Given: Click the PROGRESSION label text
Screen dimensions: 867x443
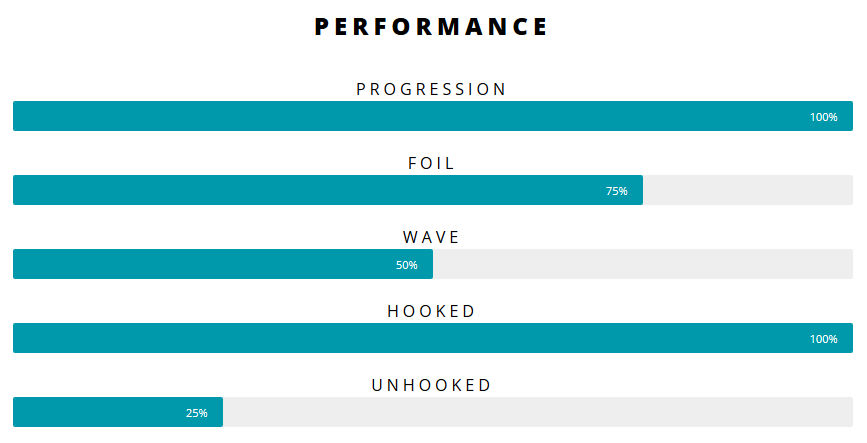Looking at the screenshot, I should [x=432, y=89].
